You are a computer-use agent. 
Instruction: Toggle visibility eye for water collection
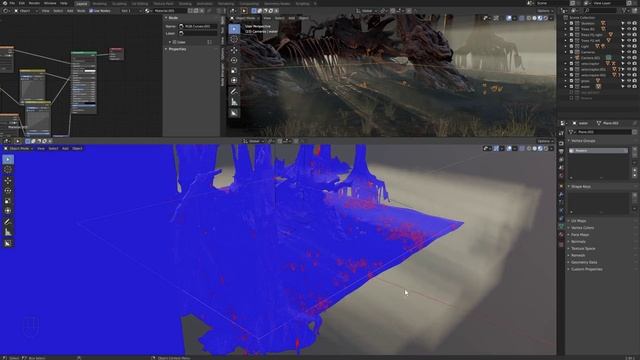(629, 87)
